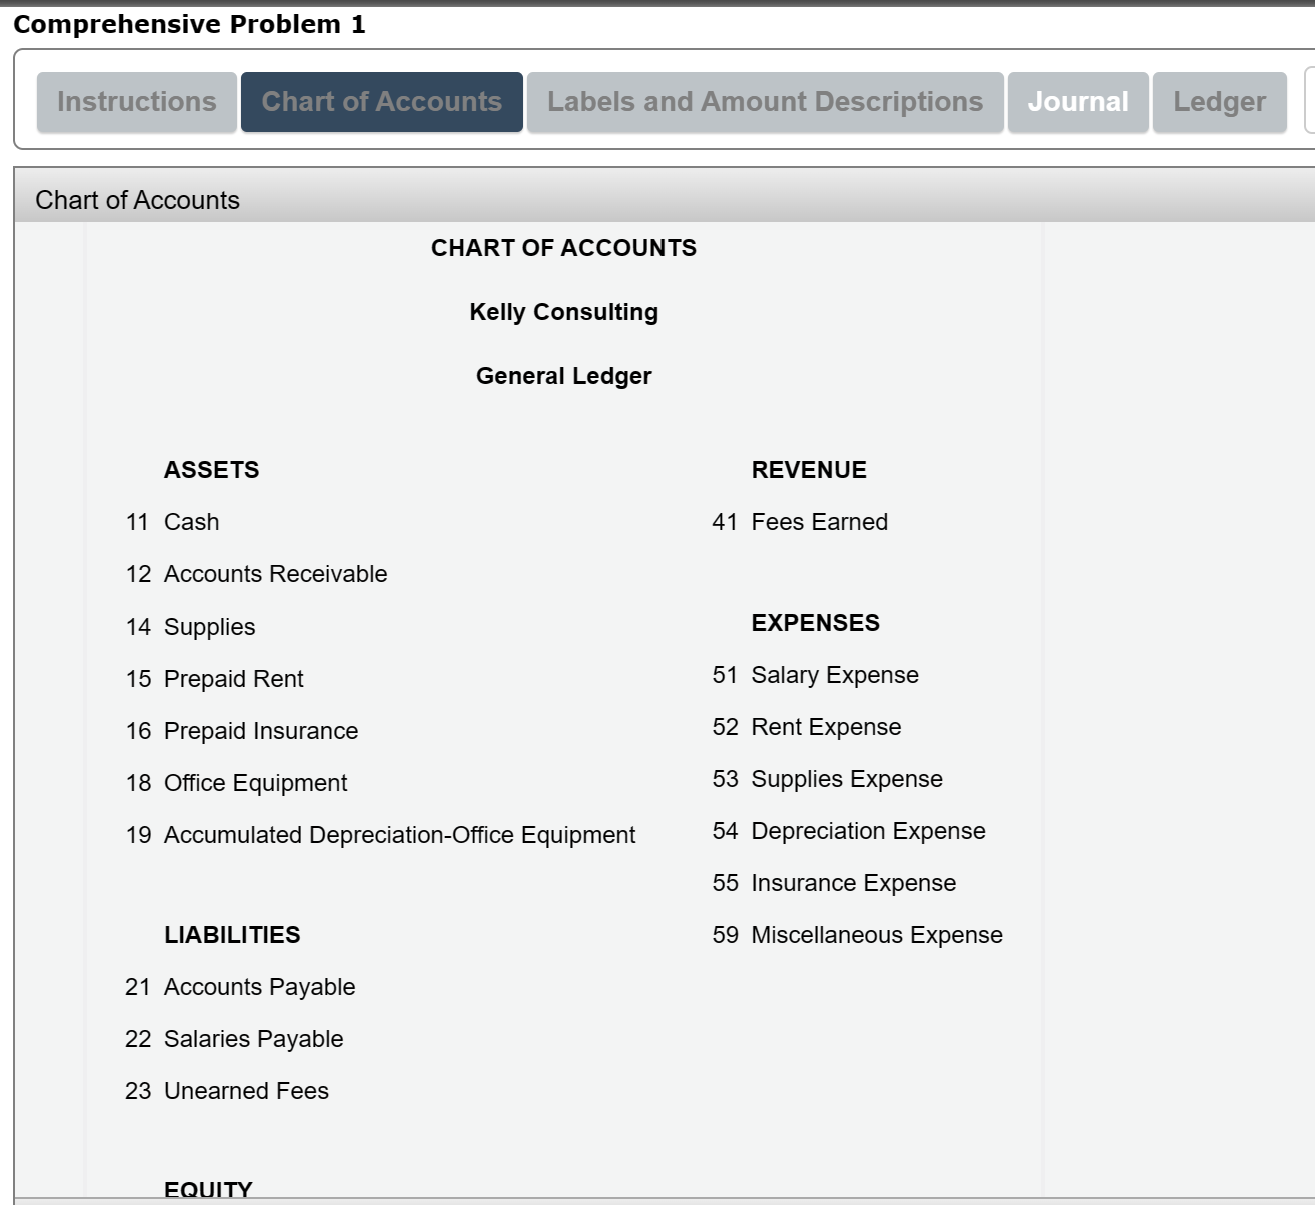Image resolution: width=1316 pixels, height=1206 pixels.
Task: Select the Chart of Accounts tab
Action: tap(382, 102)
